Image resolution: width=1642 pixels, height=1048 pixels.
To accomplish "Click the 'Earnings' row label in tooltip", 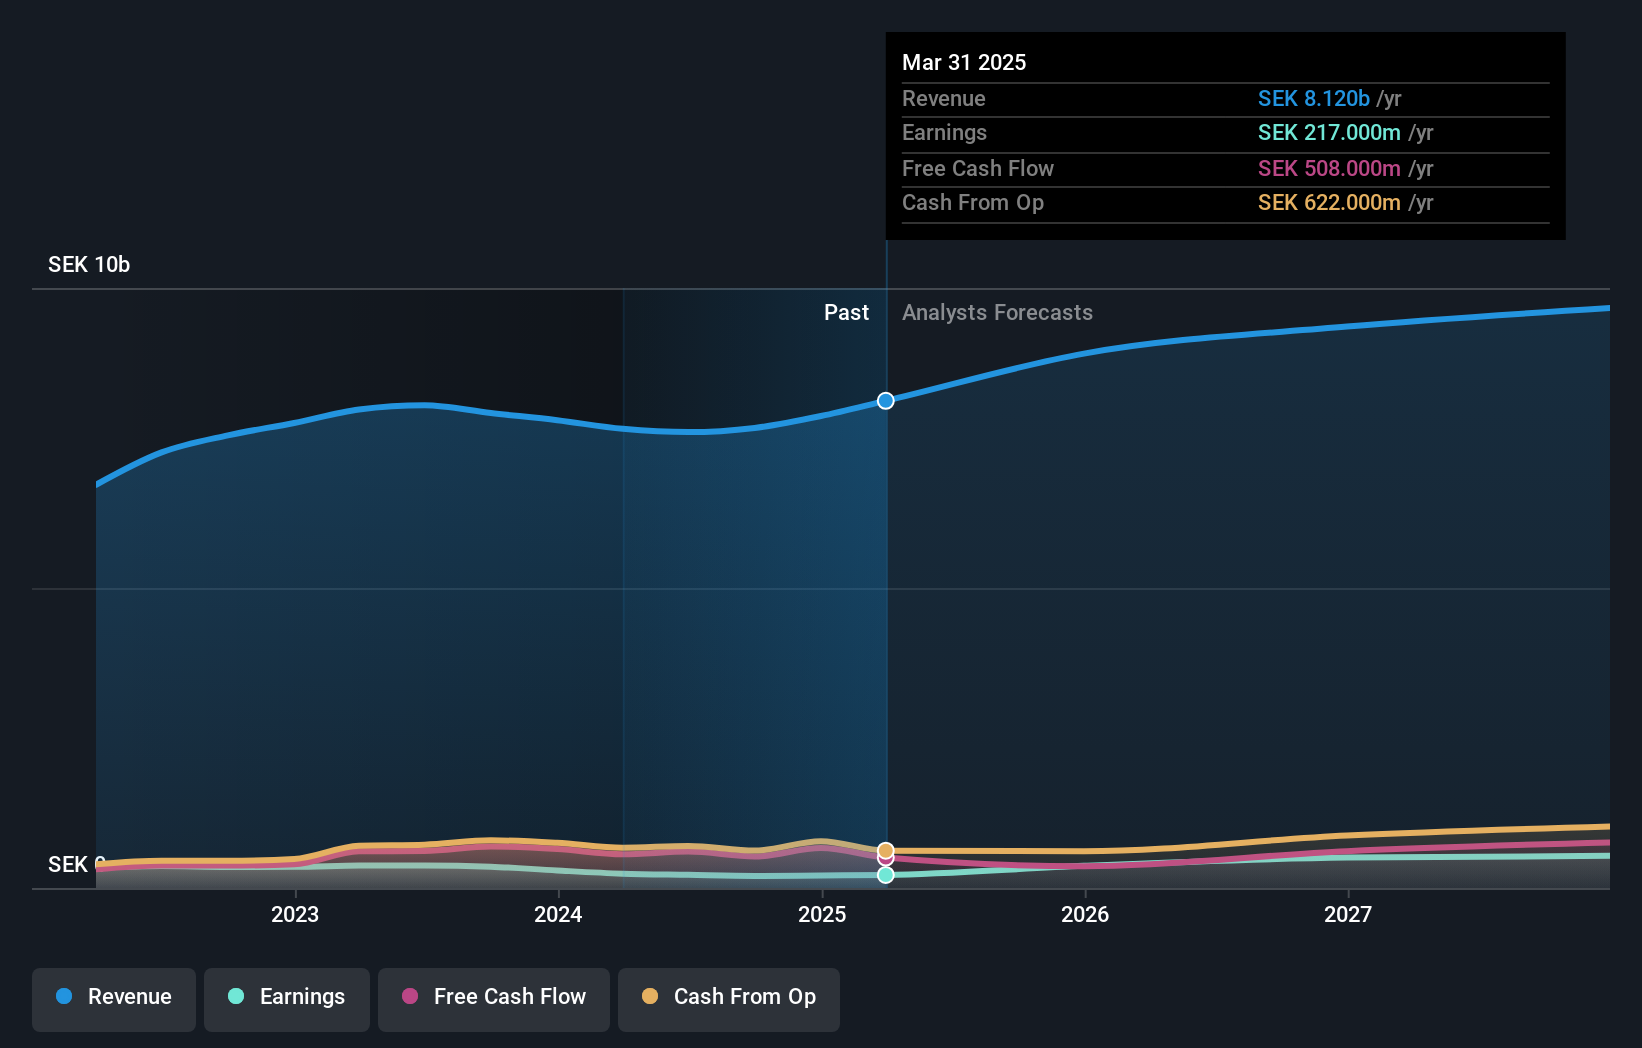I will 944,133.
